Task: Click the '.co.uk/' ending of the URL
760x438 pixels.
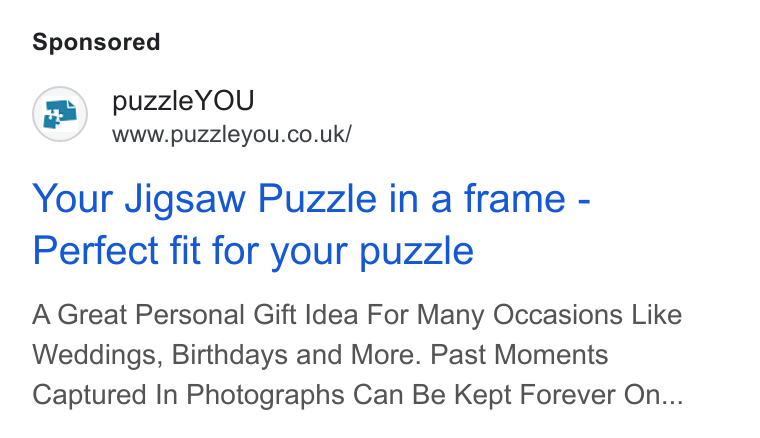Action: 317,135
